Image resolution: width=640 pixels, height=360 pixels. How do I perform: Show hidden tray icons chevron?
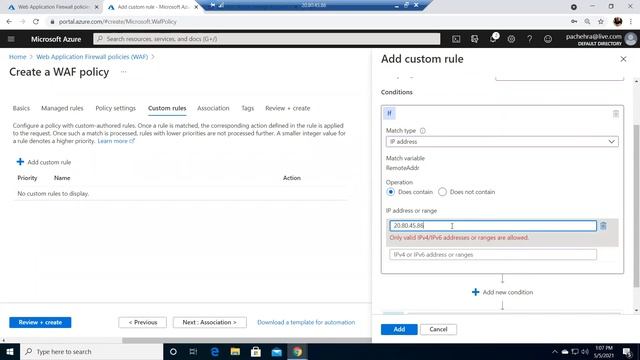coord(554,351)
